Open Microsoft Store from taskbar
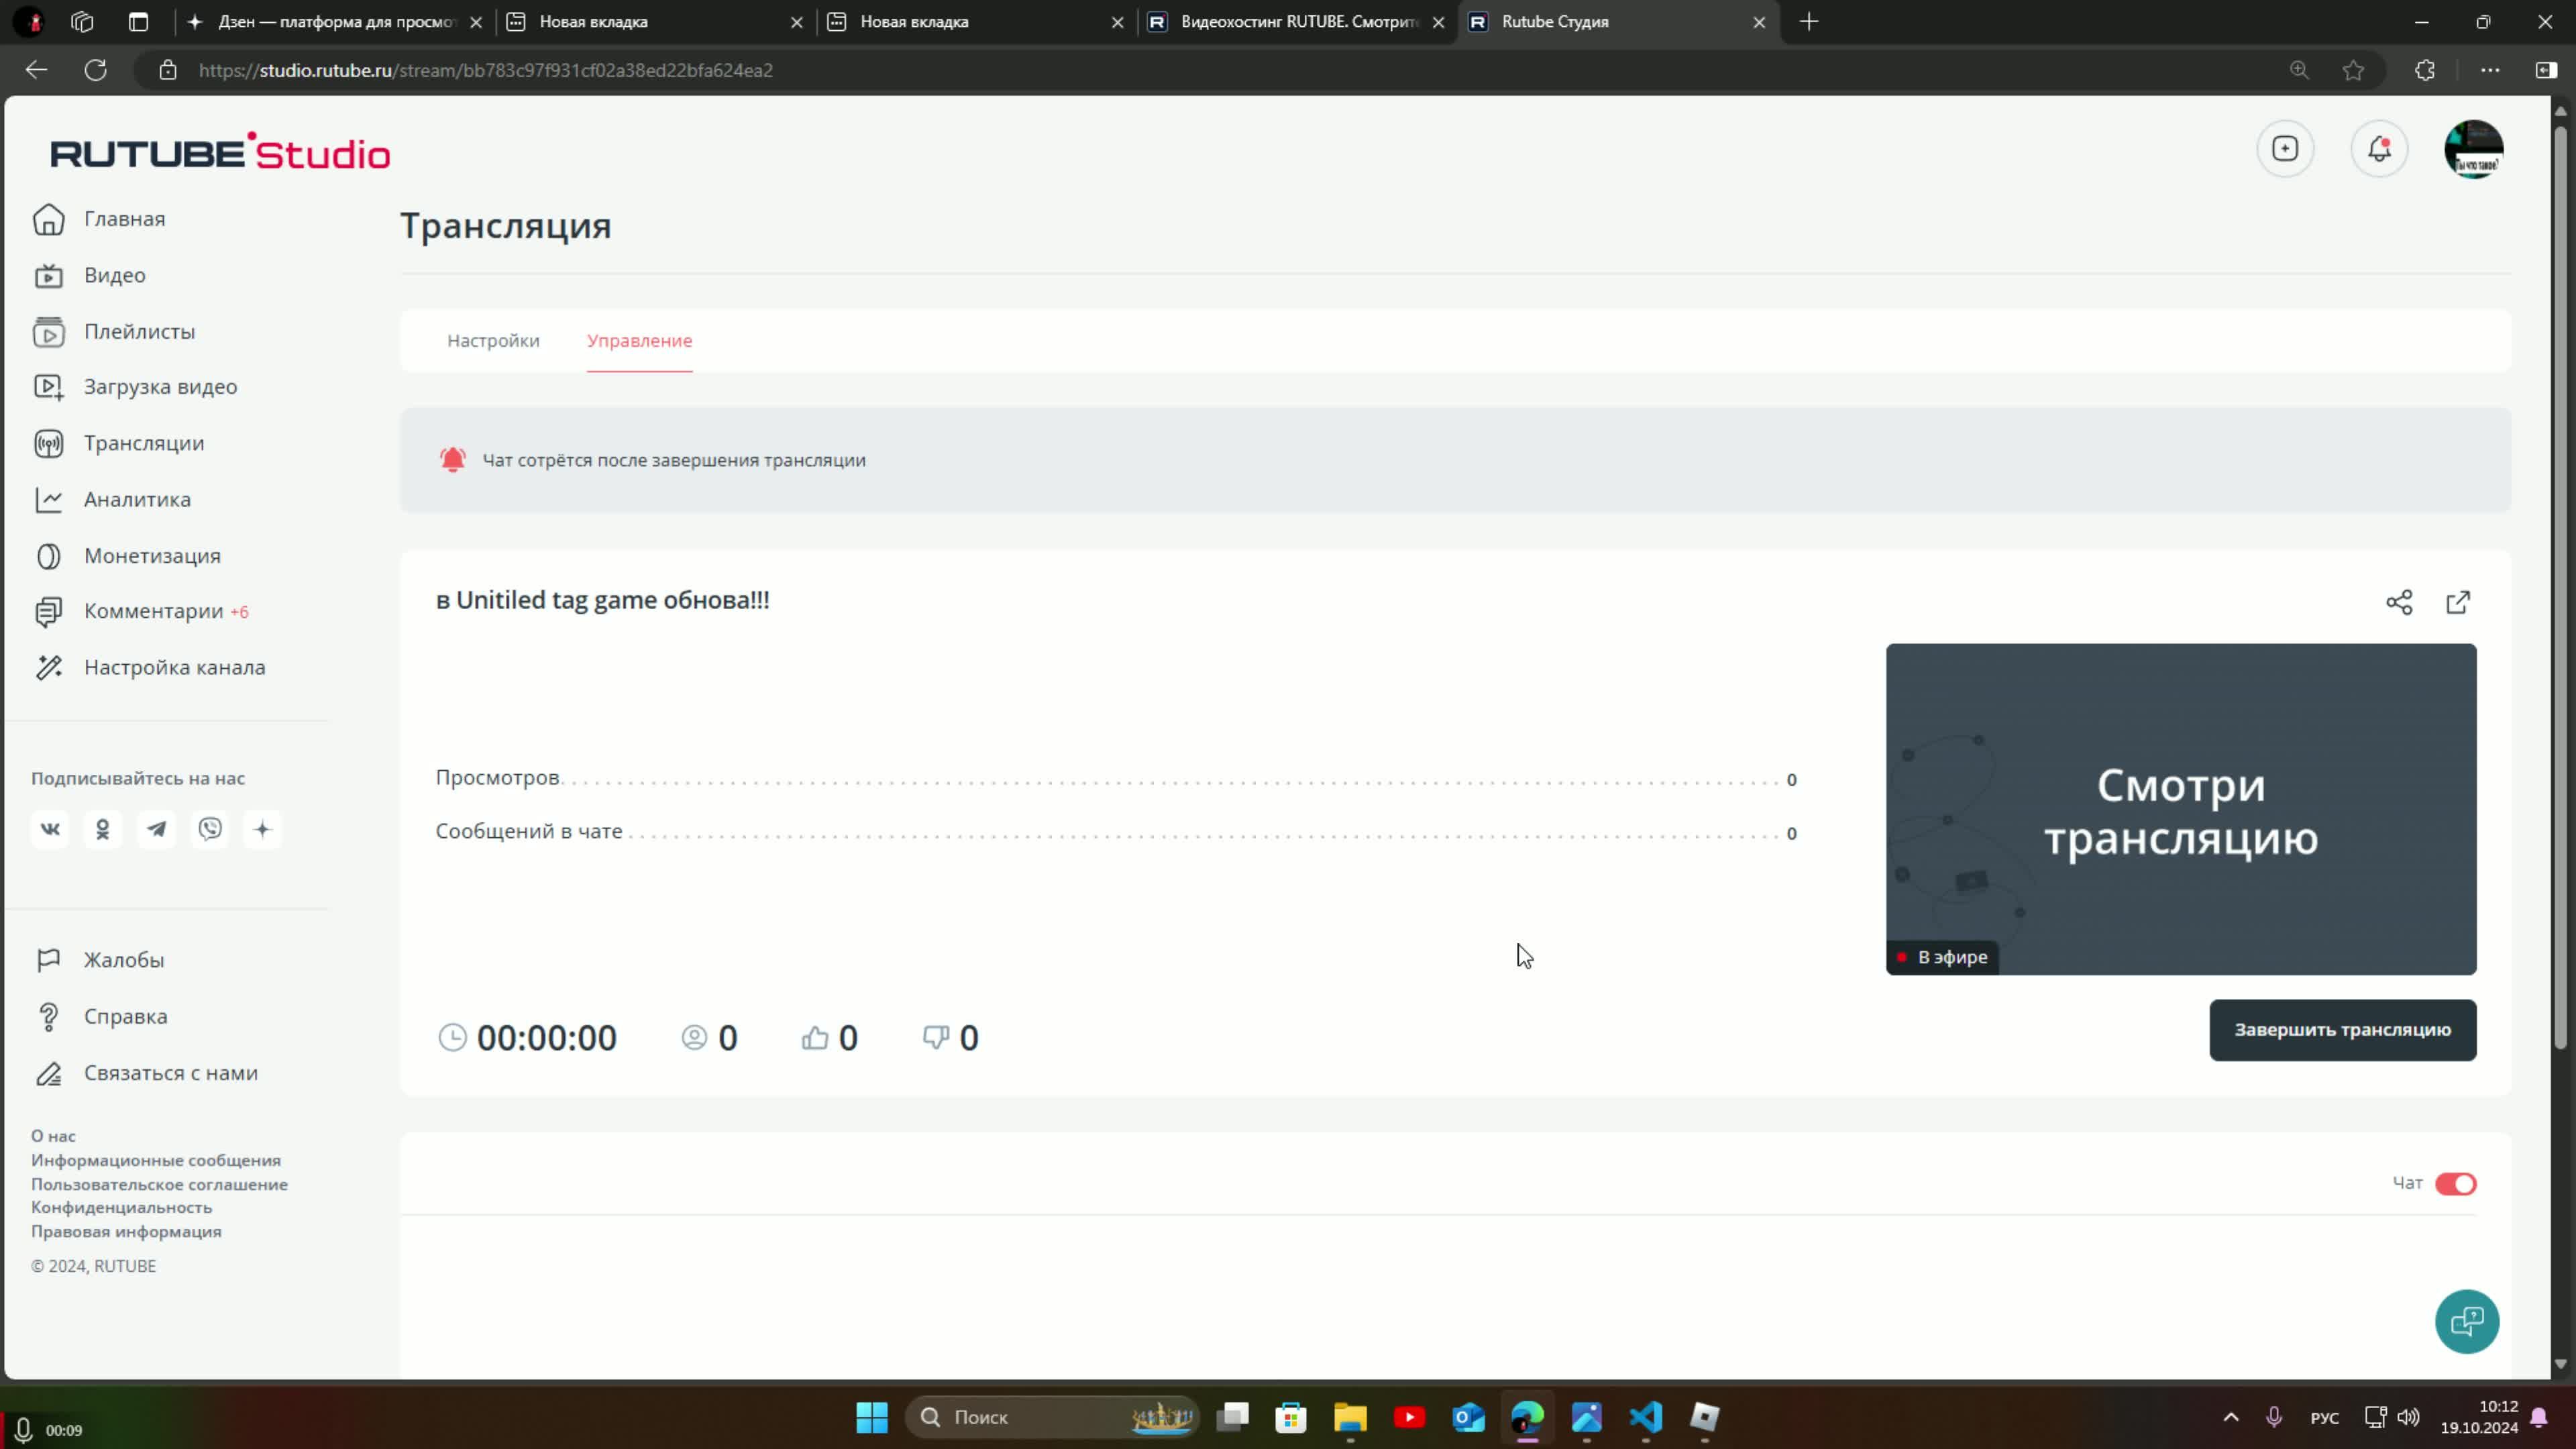The image size is (2576, 1449). pos(1291,1417)
